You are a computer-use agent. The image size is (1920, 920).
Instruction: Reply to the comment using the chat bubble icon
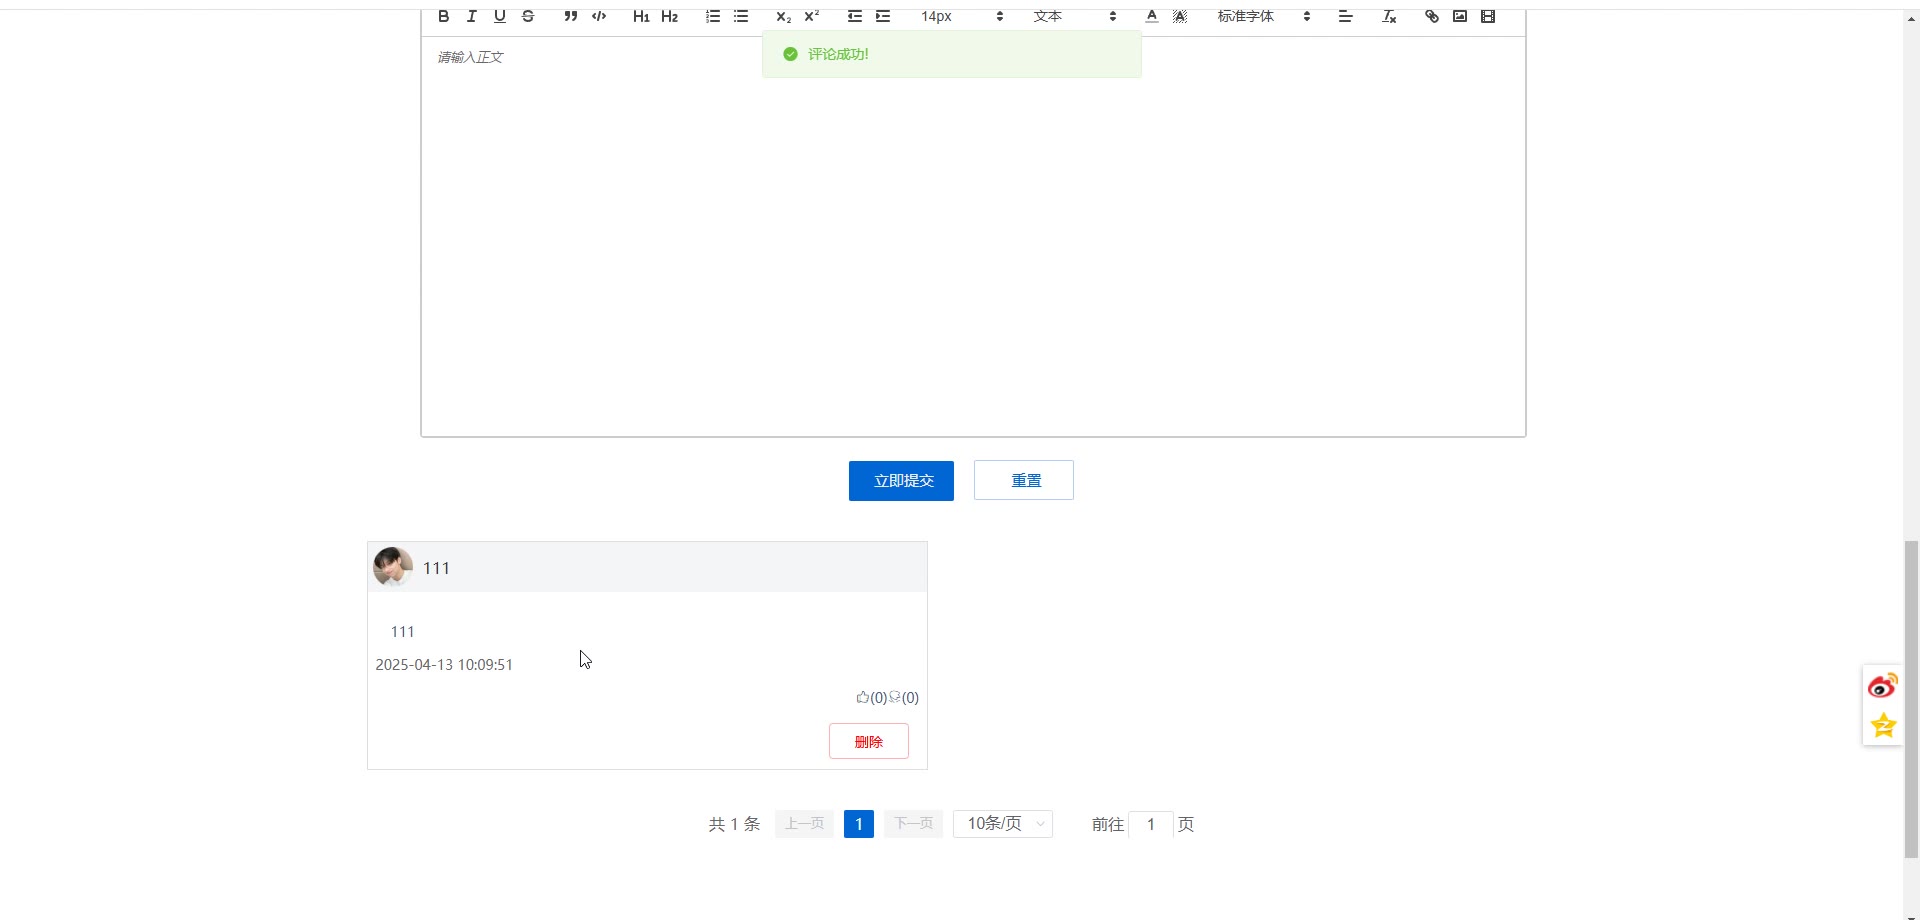point(895,697)
